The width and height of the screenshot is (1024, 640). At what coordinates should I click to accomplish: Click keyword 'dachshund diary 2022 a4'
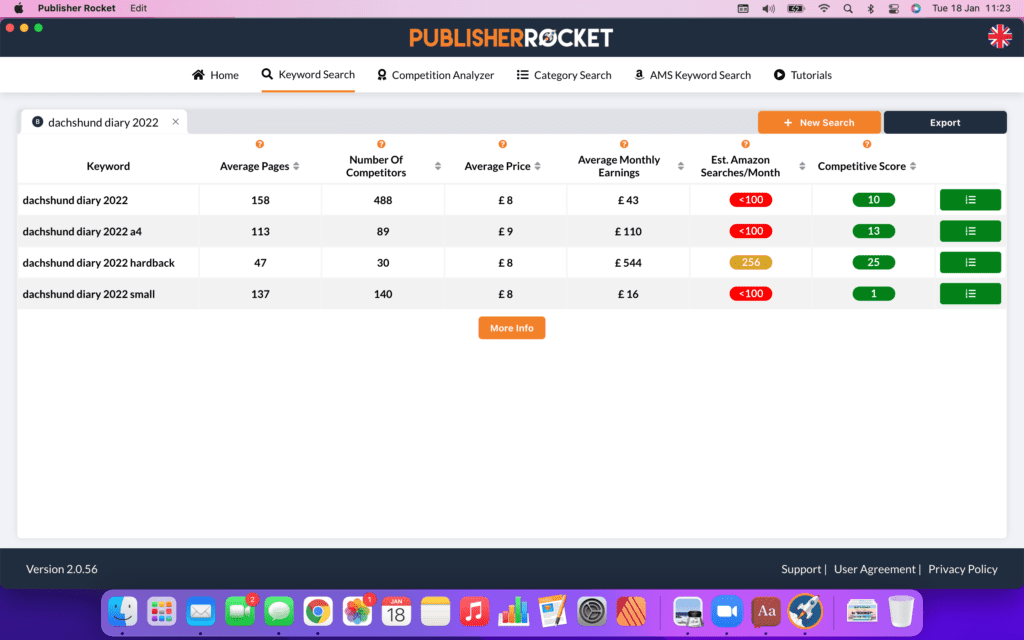pyautogui.click(x=82, y=231)
